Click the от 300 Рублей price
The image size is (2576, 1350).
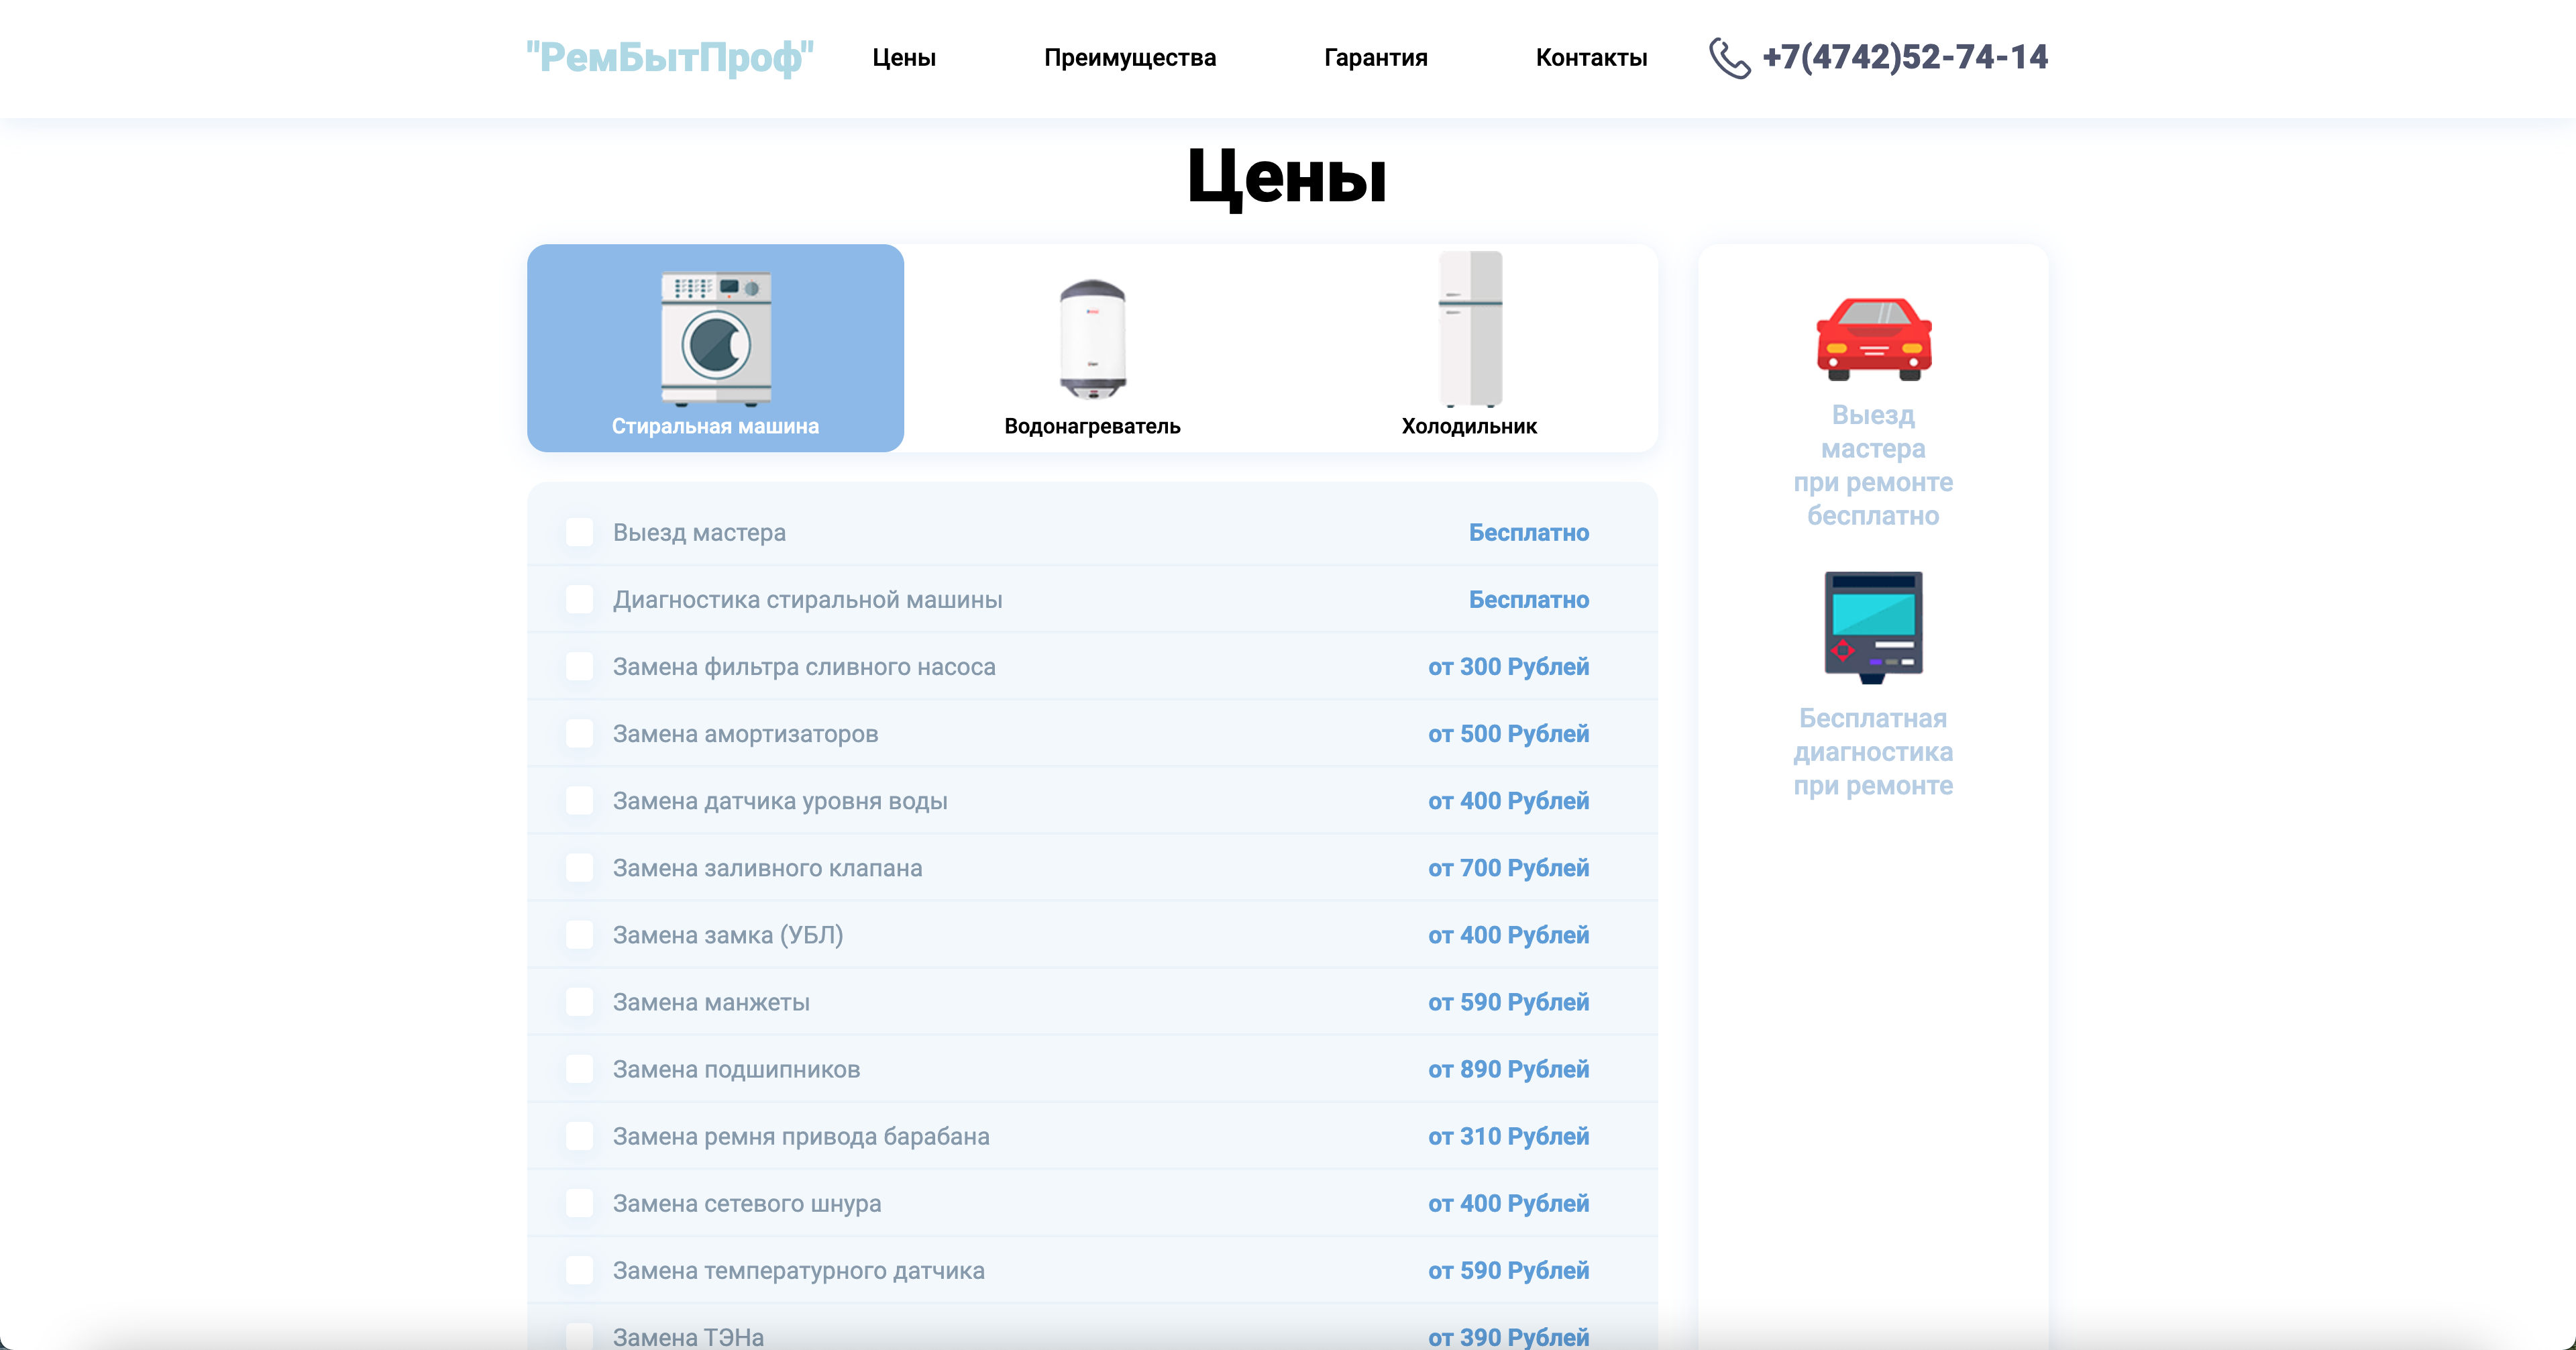click(1508, 667)
